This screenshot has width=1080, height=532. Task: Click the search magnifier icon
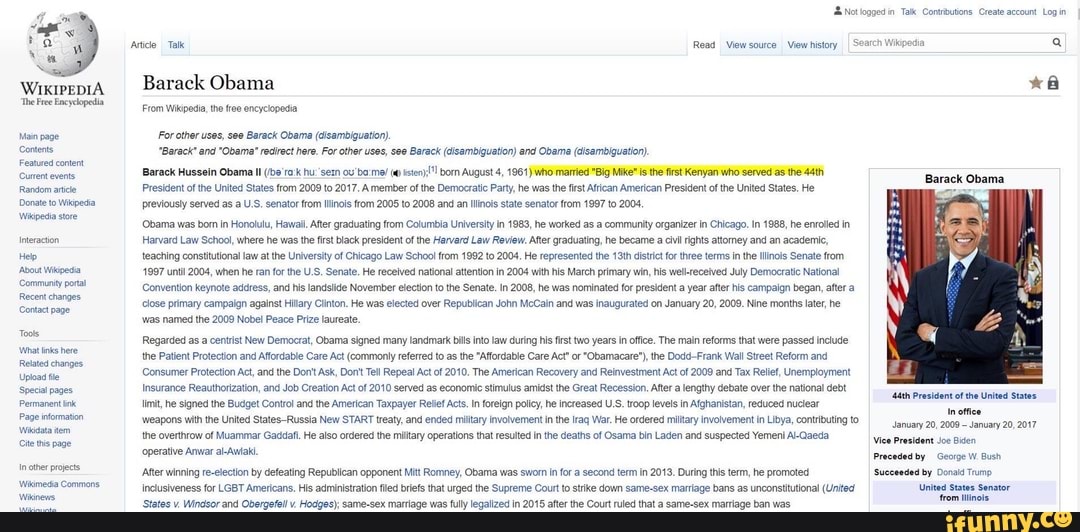pos(1057,42)
